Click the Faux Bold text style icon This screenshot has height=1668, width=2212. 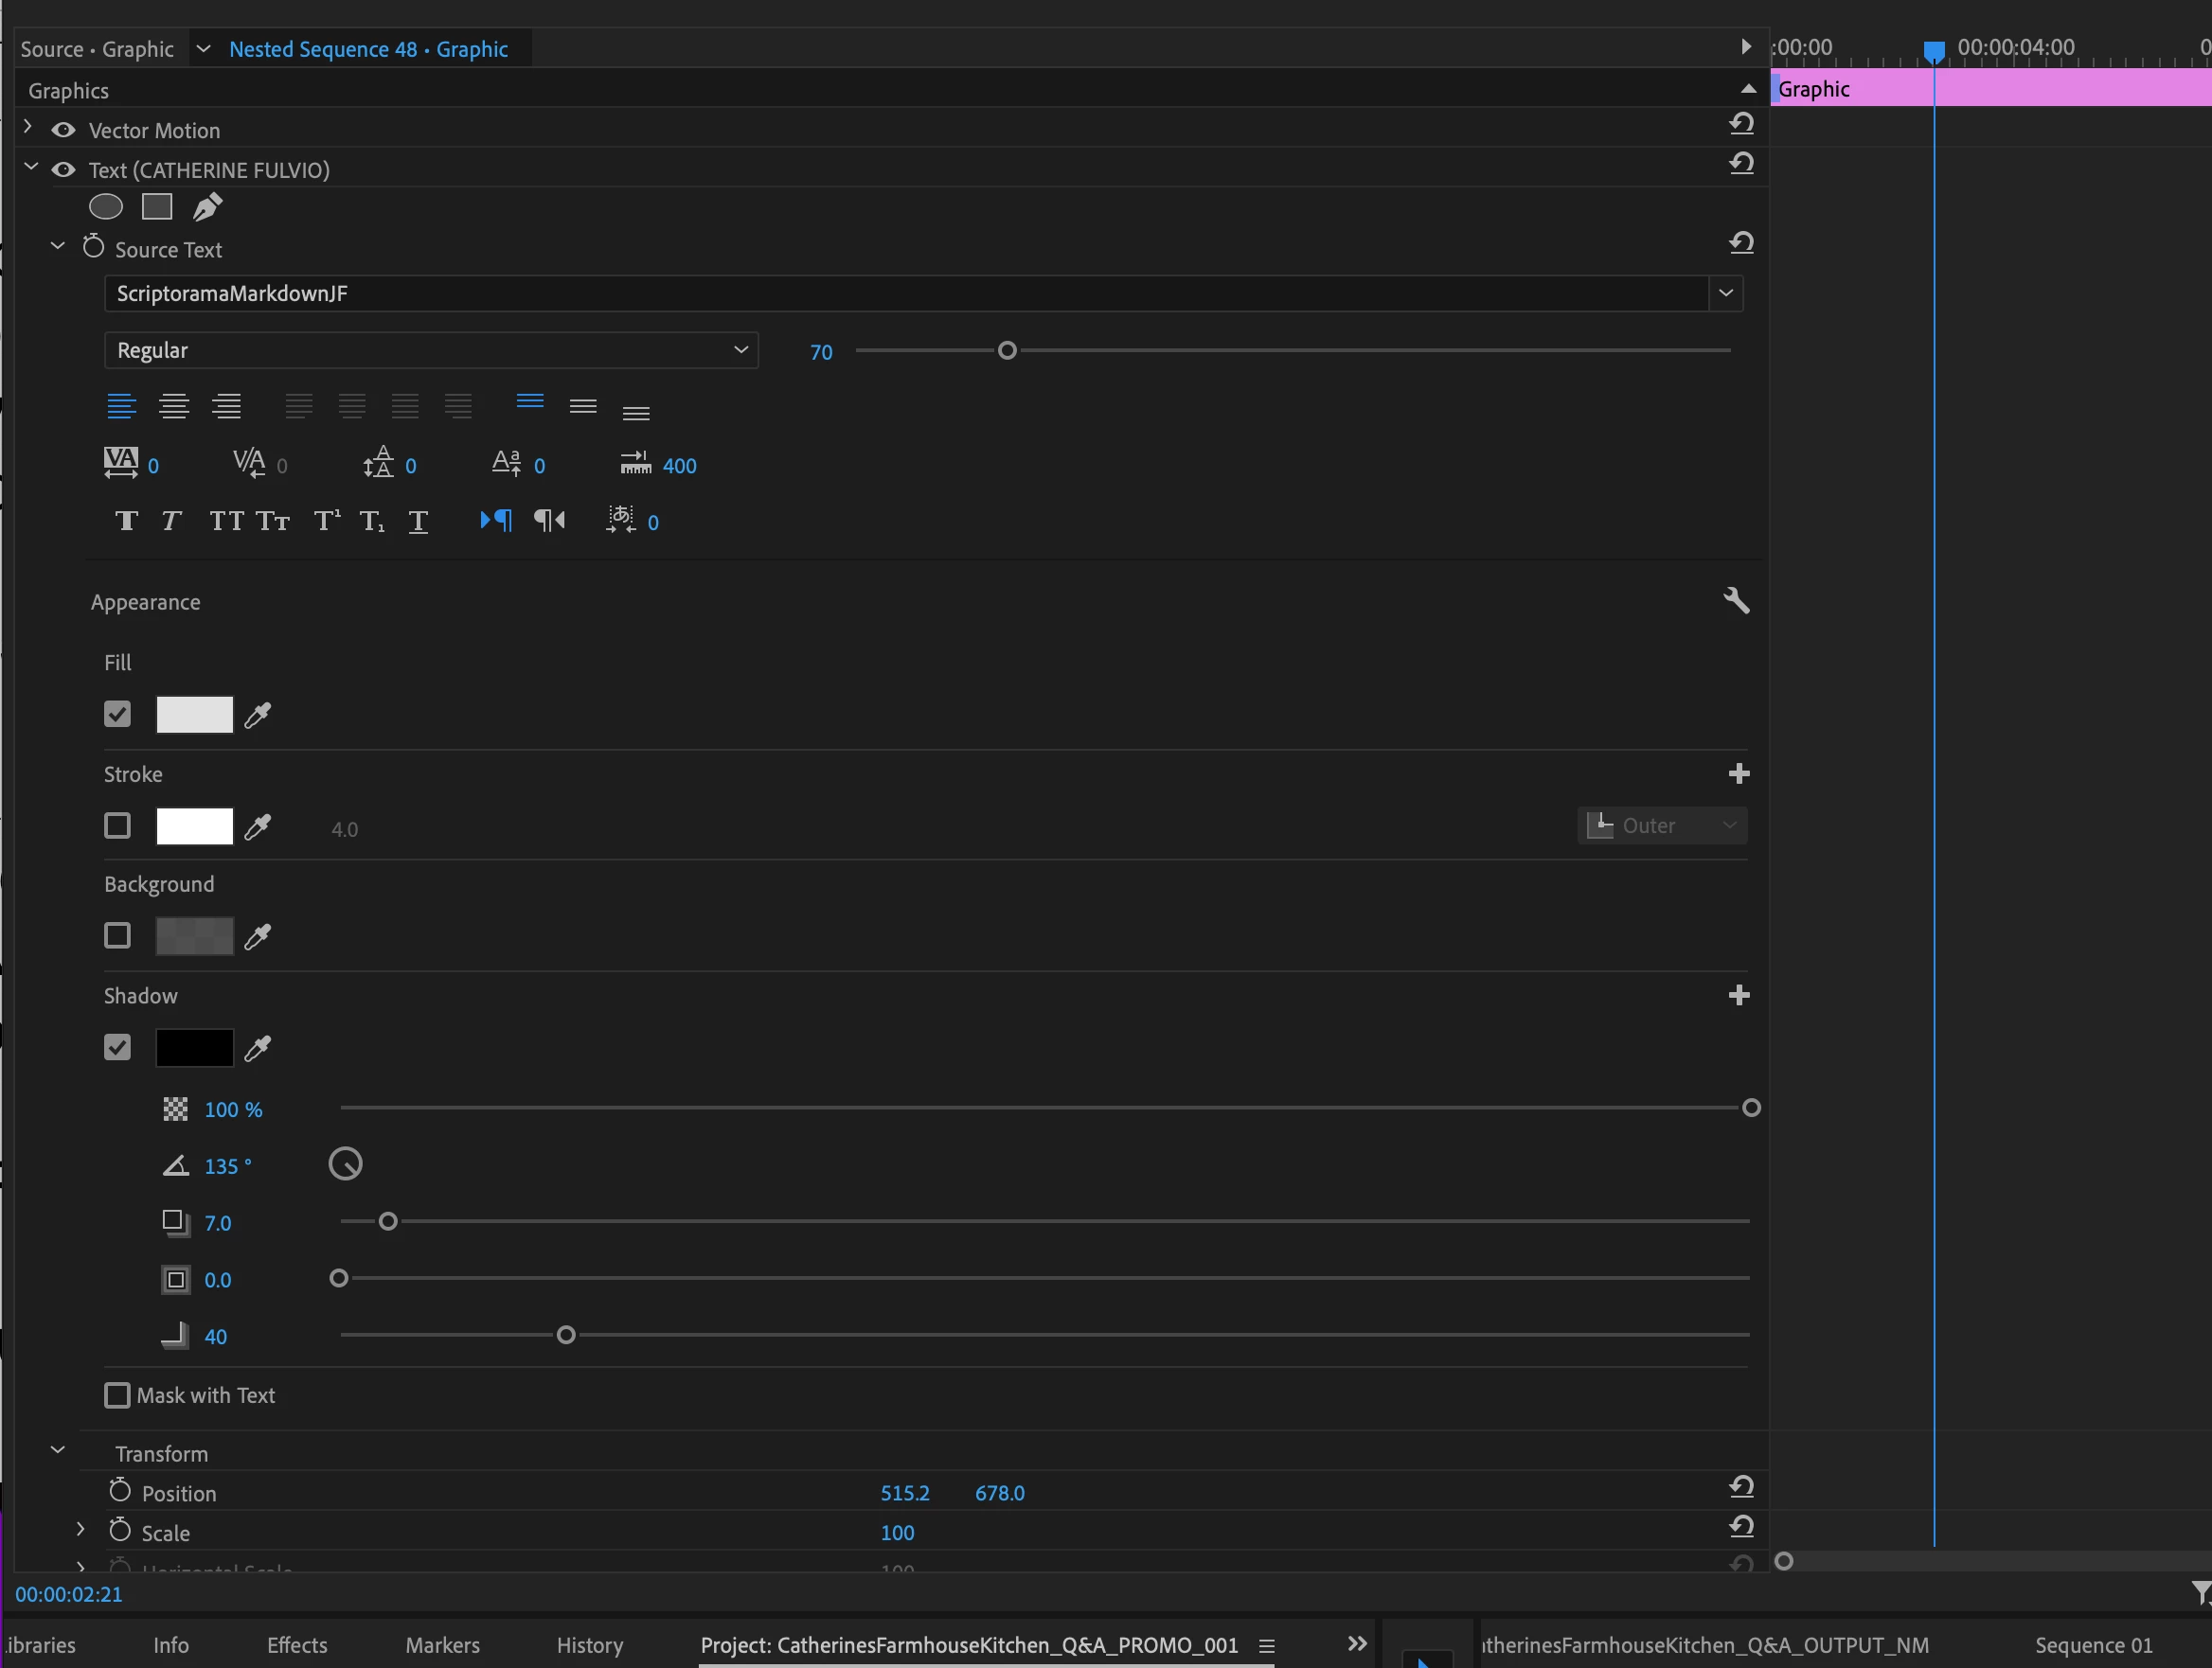[x=126, y=521]
